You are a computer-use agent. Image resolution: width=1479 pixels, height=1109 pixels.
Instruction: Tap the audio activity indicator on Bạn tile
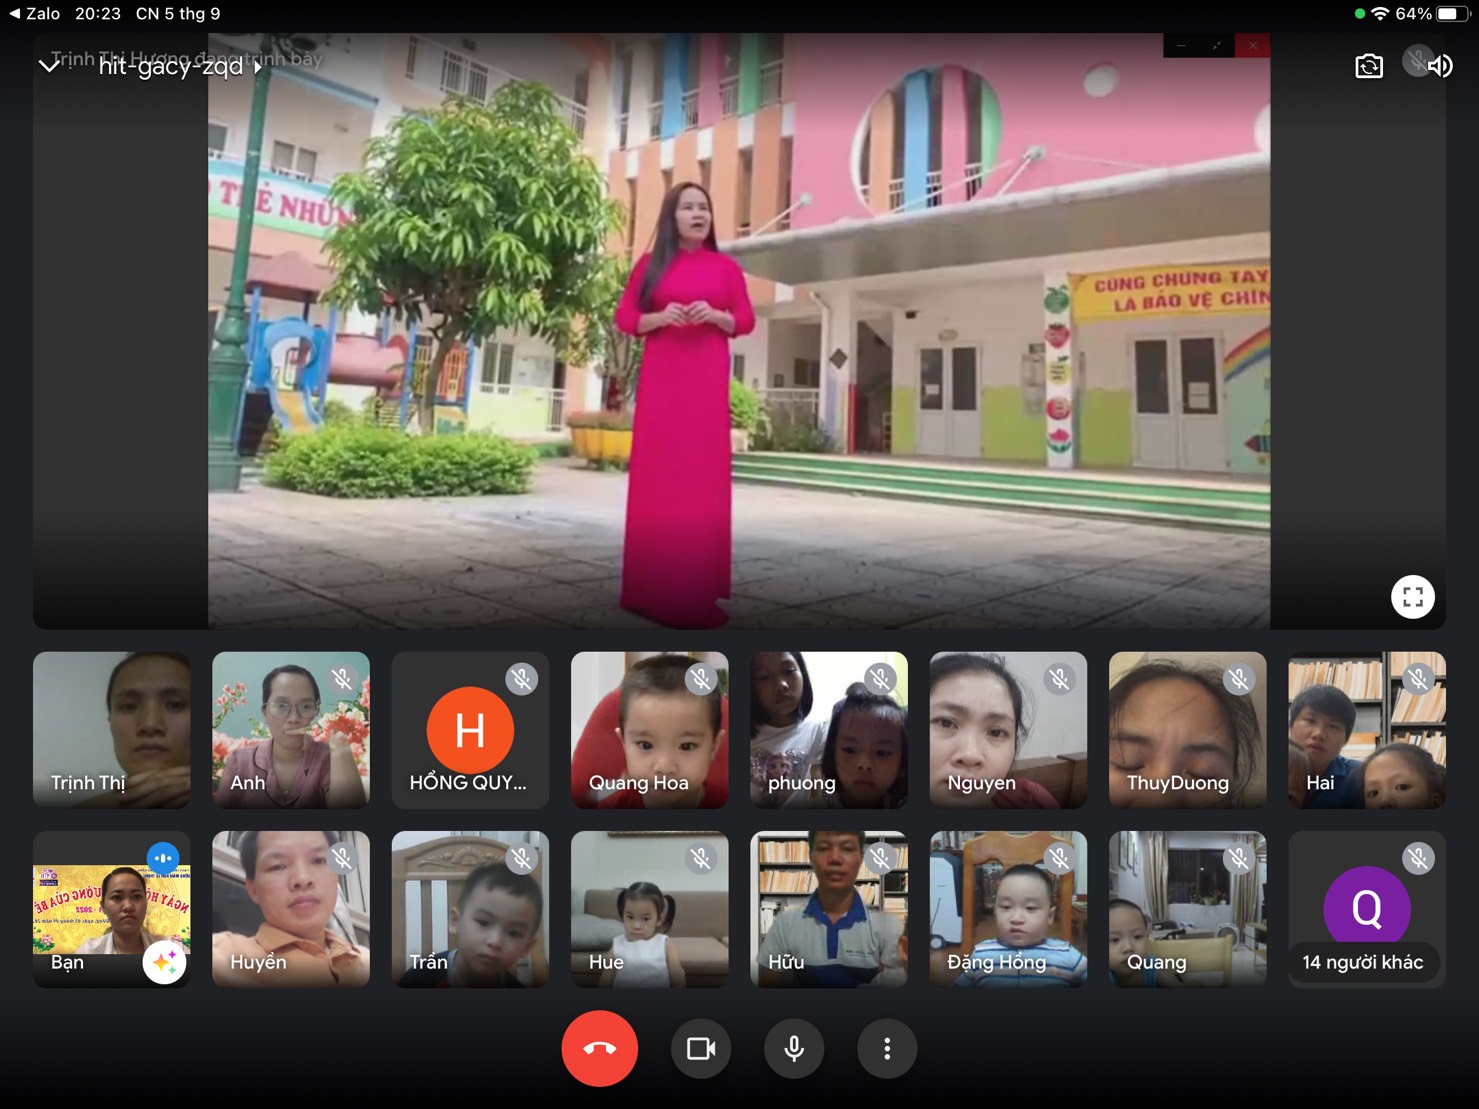pyautogui.click(x=163, y=858)
